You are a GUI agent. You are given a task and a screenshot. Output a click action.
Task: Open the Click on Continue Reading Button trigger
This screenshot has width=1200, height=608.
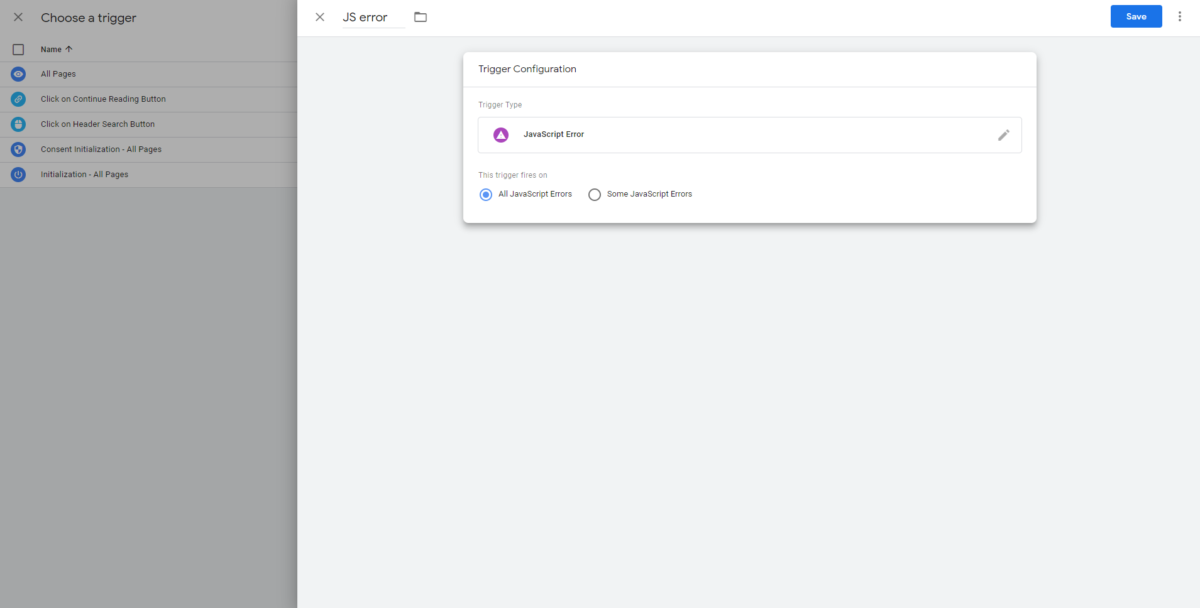click(x=103, y=99)
